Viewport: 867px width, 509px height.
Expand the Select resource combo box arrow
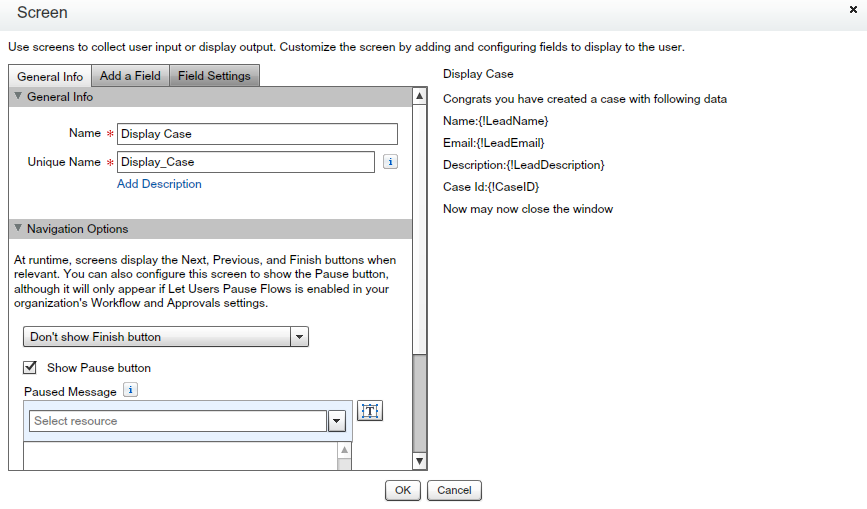(337, 421)
